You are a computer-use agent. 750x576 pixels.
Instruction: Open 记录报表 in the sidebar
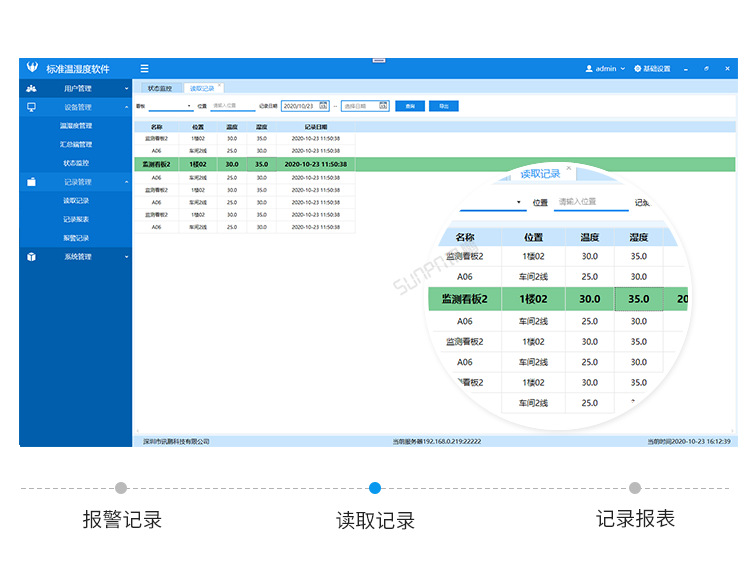(x=76, y=219)
